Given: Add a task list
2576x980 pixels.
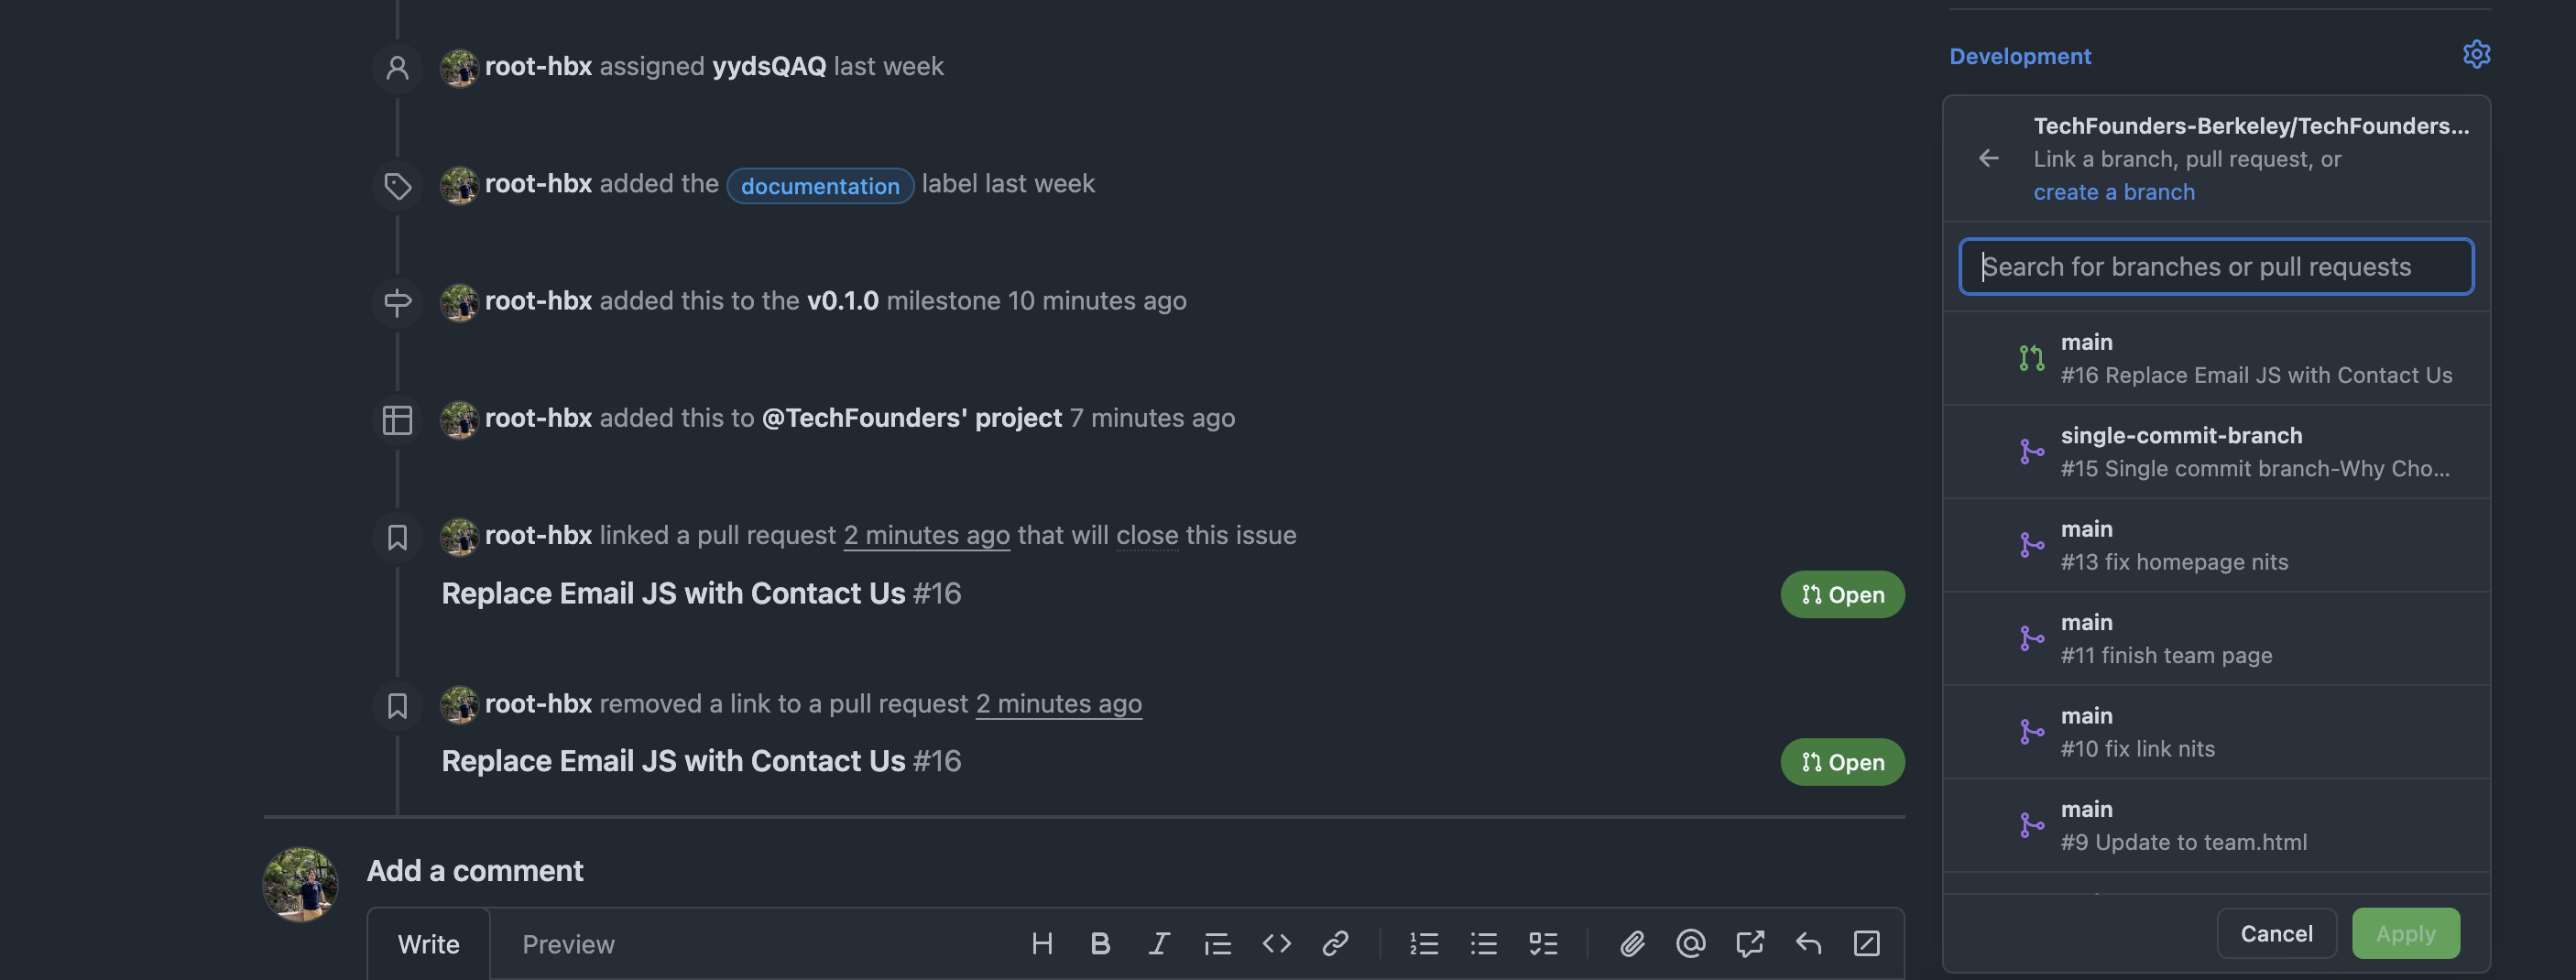Looking at the screenshot, I should [1543, 943].
